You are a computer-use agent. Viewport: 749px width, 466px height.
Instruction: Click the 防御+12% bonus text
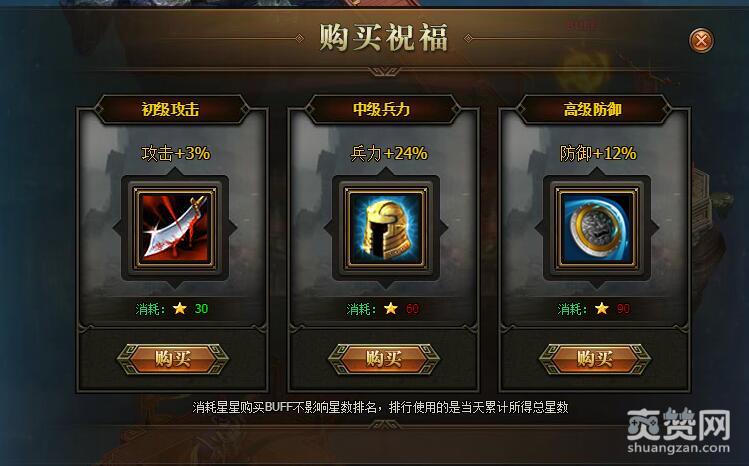pos(598,153)
